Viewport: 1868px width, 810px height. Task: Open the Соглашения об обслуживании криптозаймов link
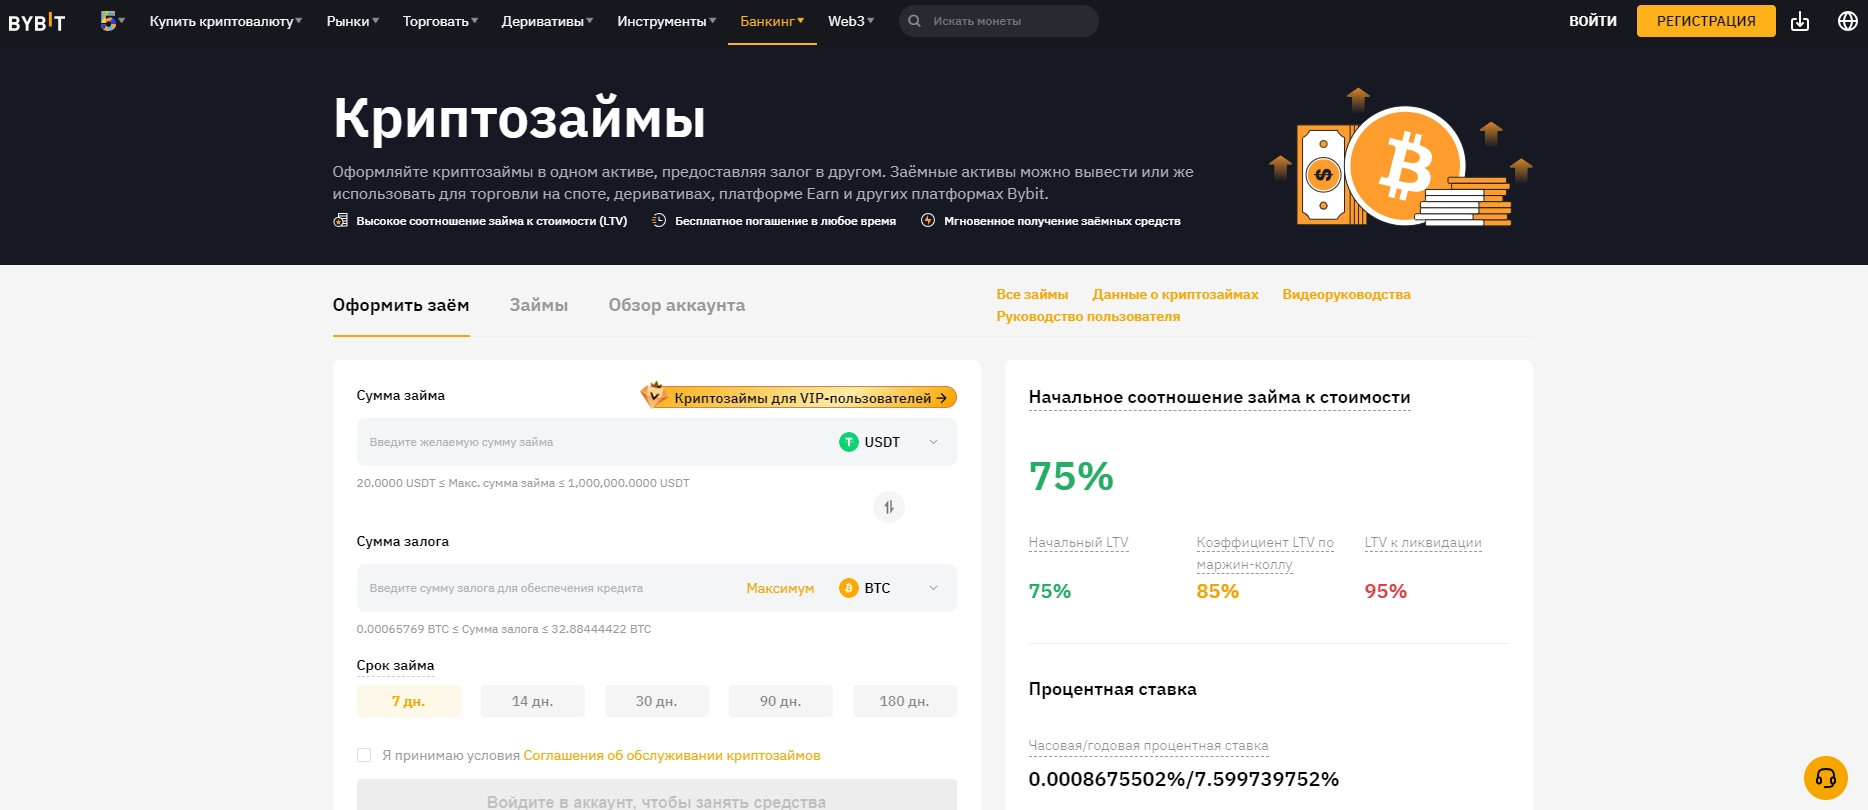[672, 755]
